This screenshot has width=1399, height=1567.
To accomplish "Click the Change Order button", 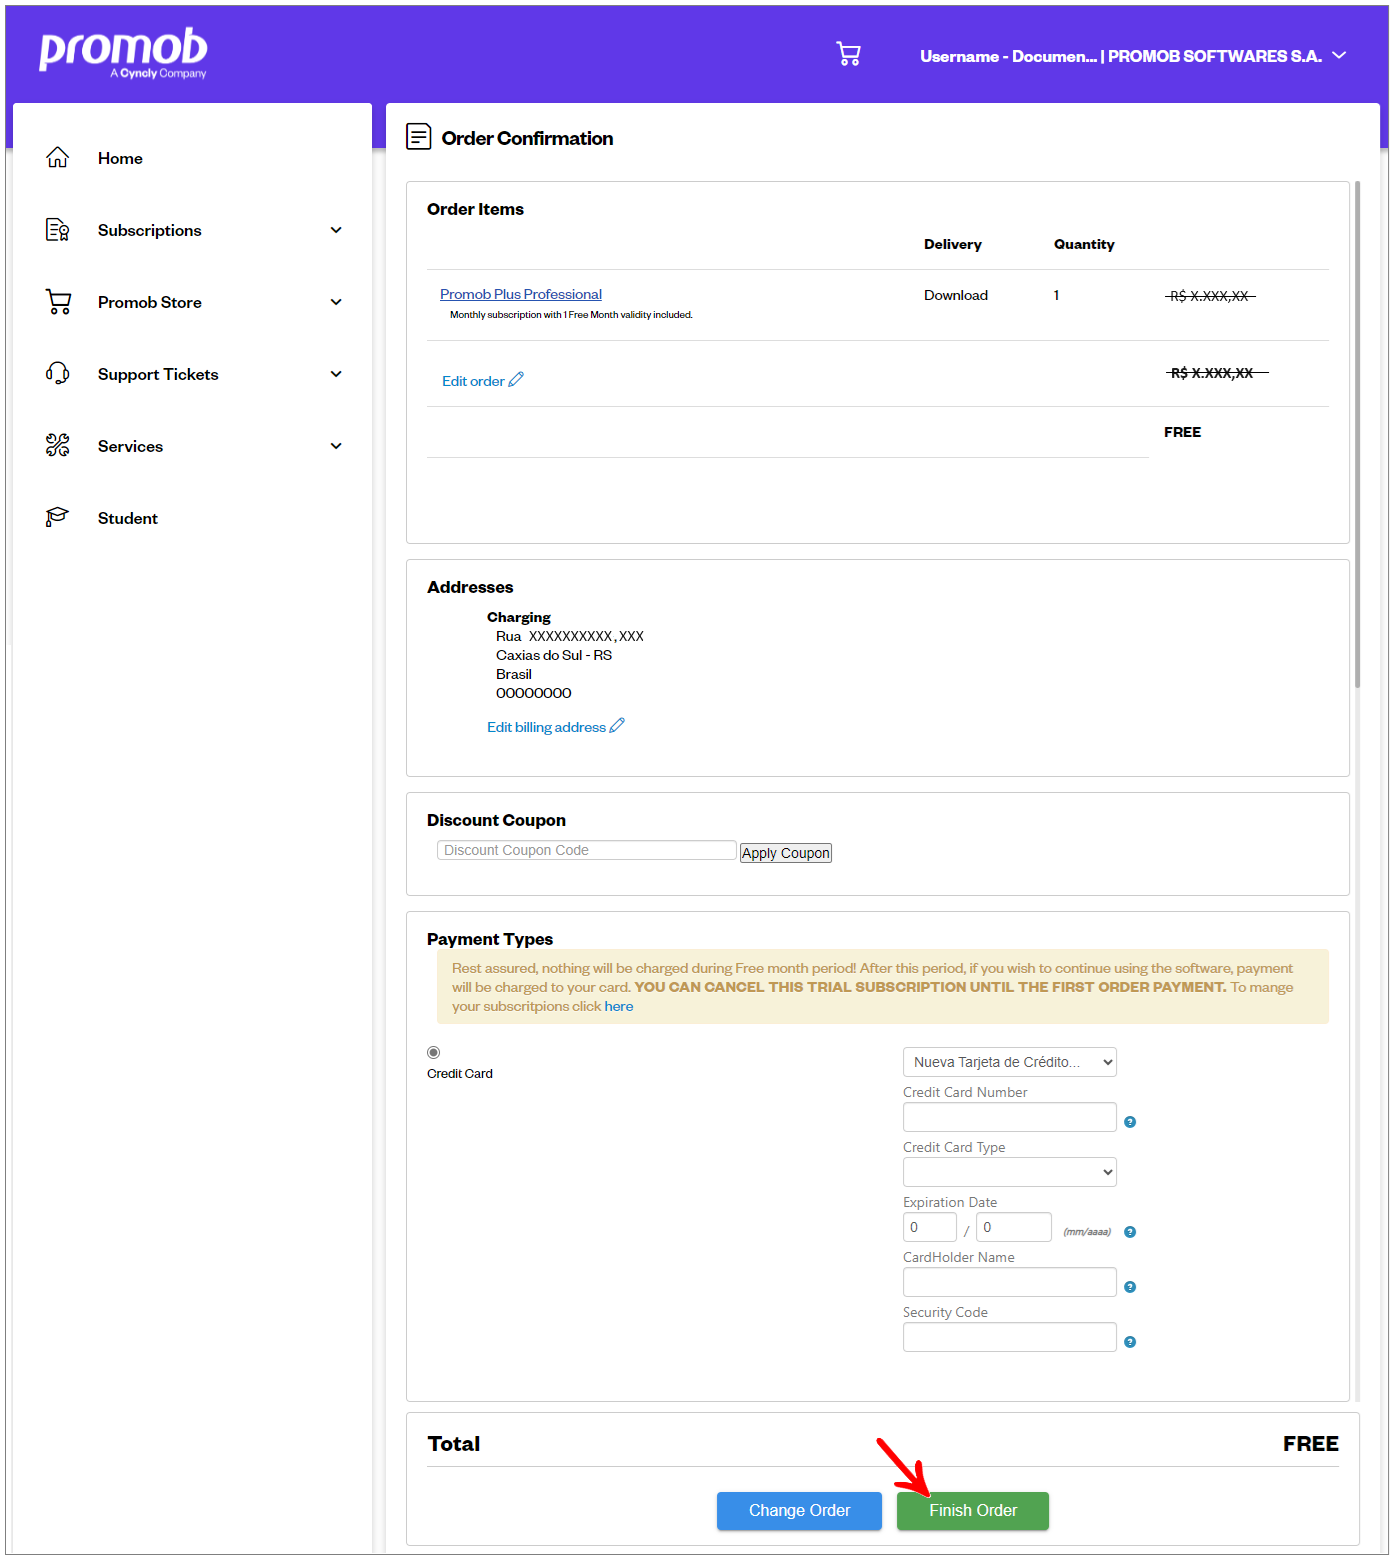I will click(799, 1510).
